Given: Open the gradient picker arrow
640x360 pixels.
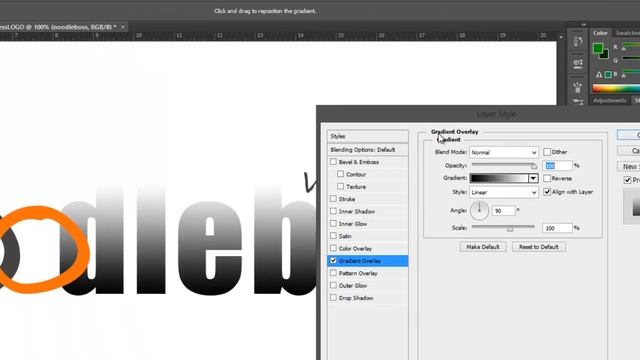Looking at the screenshot, I should coord(533,178).
